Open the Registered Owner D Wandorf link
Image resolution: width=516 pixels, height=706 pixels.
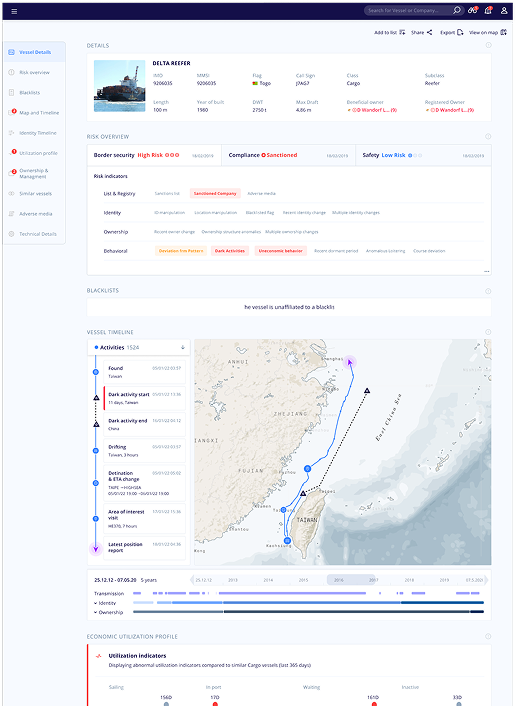point(450,110)
